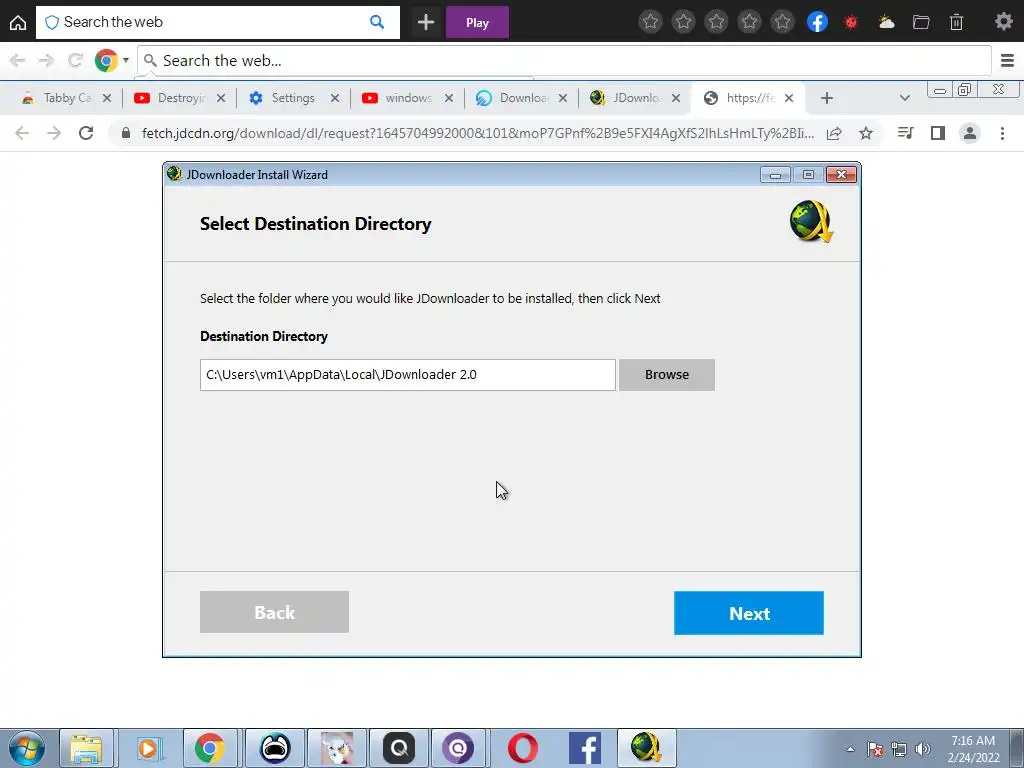This screenshot has width=1024, height=768.
Task: Click the fifth star bookmark slot
Action: click(782, 22)
